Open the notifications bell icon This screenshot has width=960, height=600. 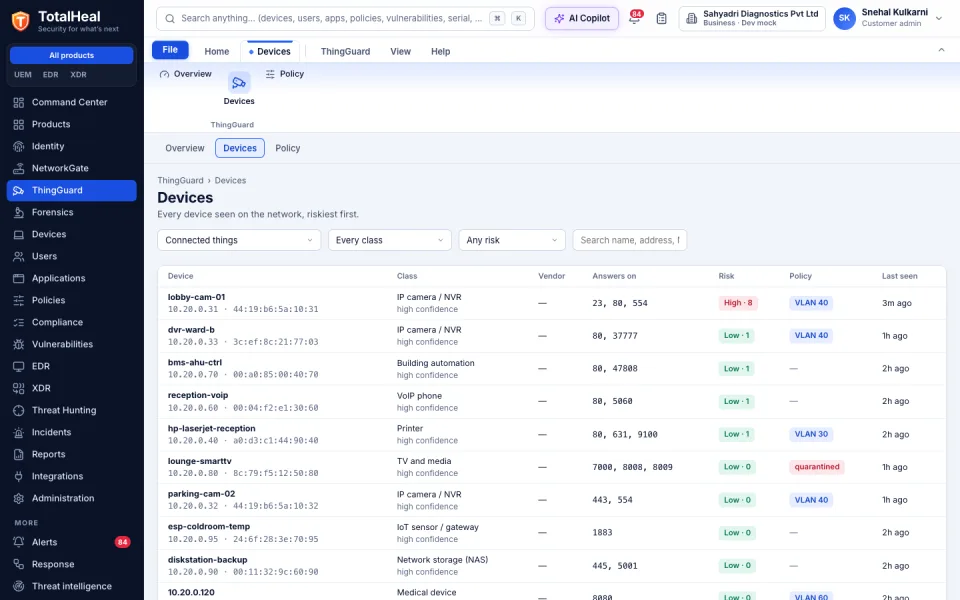634,18
